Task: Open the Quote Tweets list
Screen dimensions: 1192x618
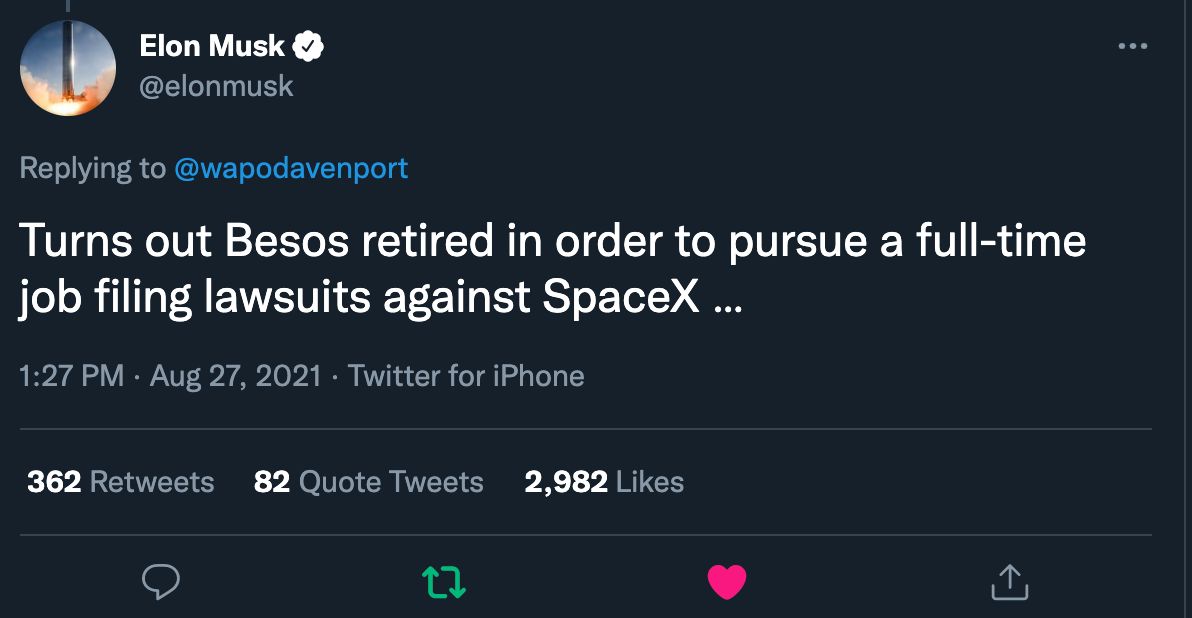Action: pyautogui.click(x=369, y=482)
